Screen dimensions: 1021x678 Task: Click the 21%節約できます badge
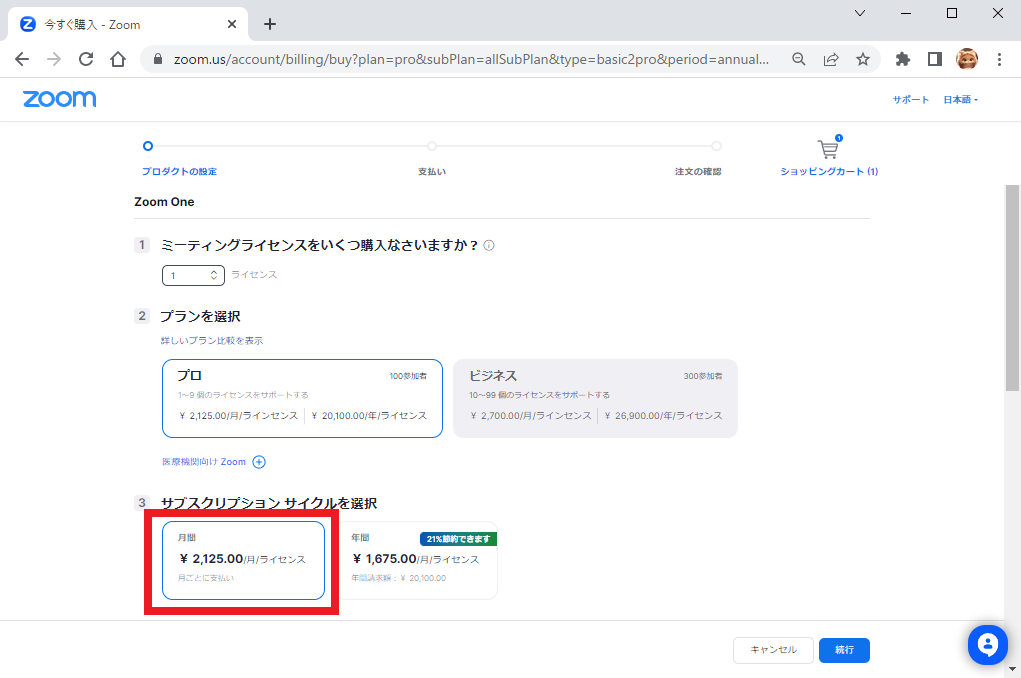tap(458, 539)
